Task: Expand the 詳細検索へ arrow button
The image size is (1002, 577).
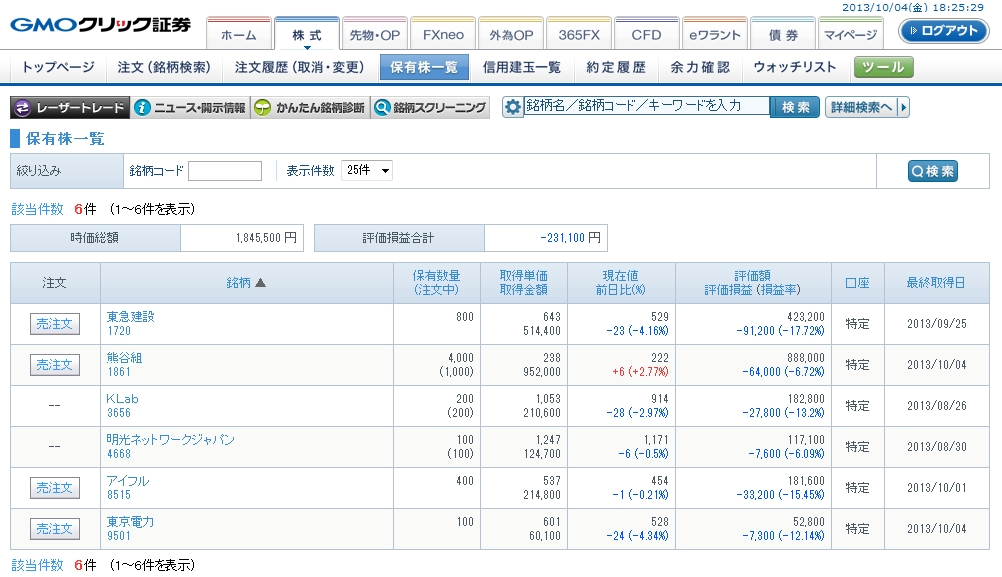Action: pos(867,107)
